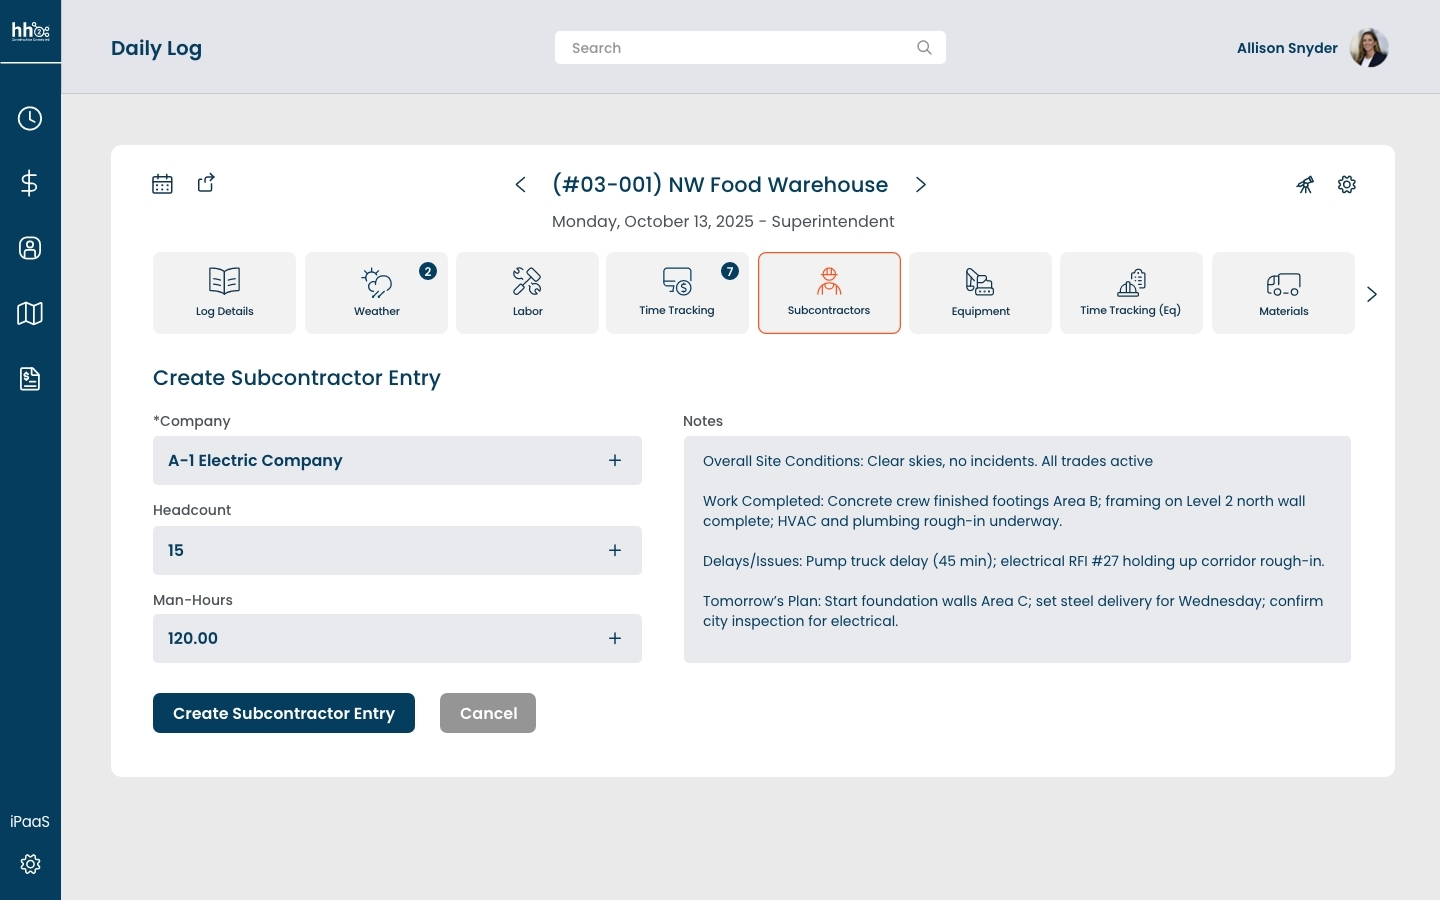The height and width of the screenshot is (900, 1440).
Task: Cancel the subcontractor entry
Action: (x=488, y=713)
